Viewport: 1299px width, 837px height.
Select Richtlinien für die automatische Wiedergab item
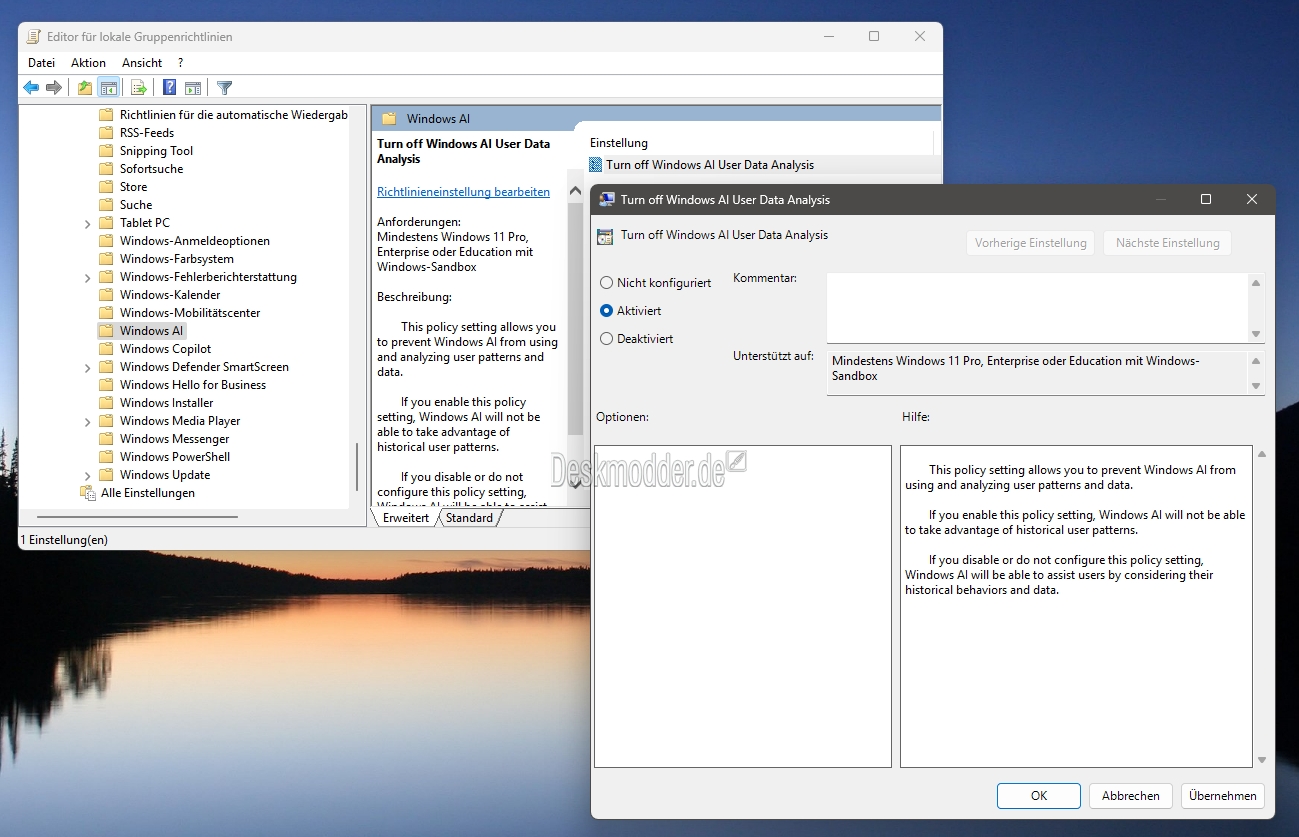(x=234, y=115)
